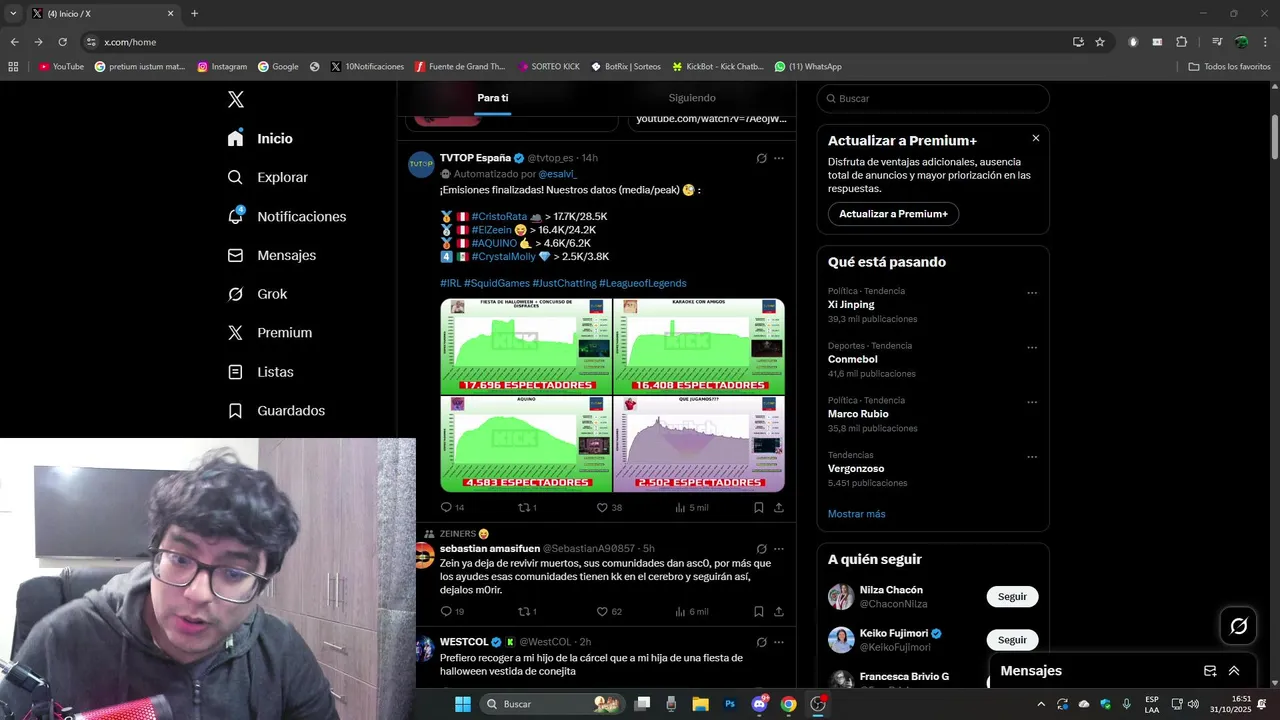Reload the page in Chrome

(62, 42)
